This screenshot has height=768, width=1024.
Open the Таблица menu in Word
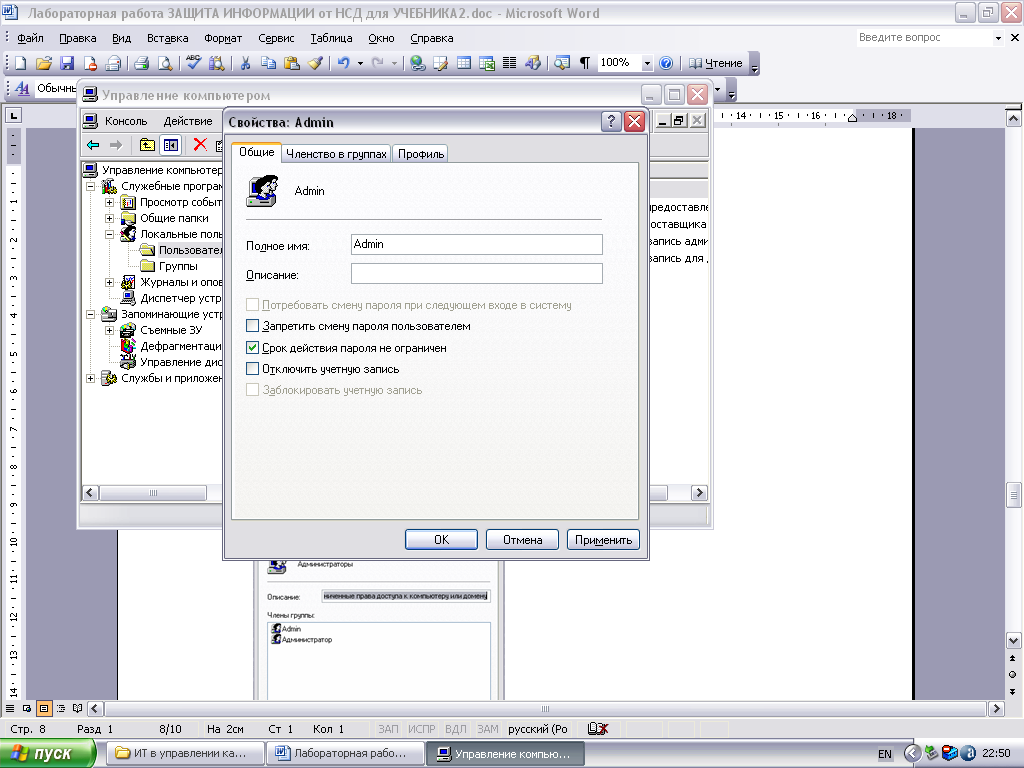click(331, 38)
